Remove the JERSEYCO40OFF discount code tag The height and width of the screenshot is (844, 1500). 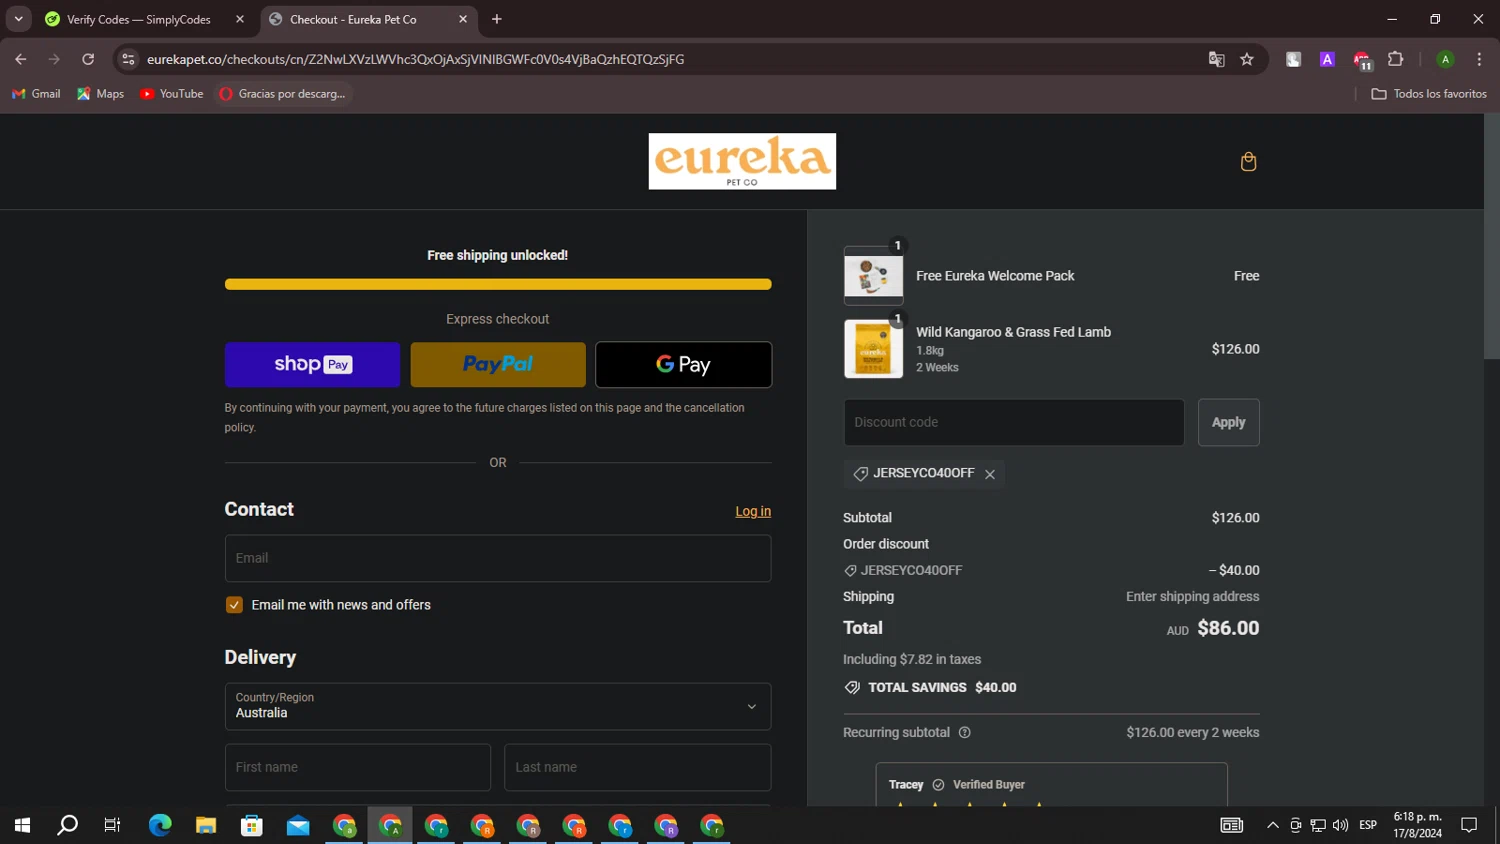[x=990, y=474]
